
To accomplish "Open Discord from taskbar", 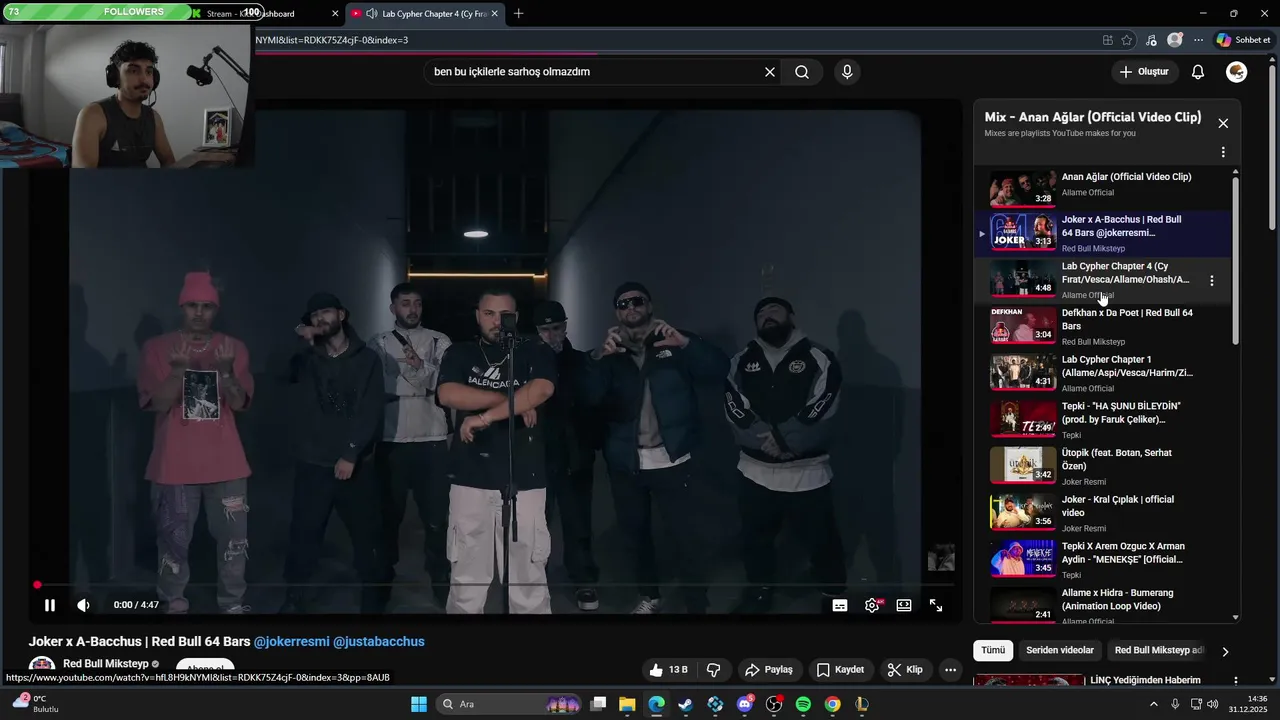I will point(744,704).
